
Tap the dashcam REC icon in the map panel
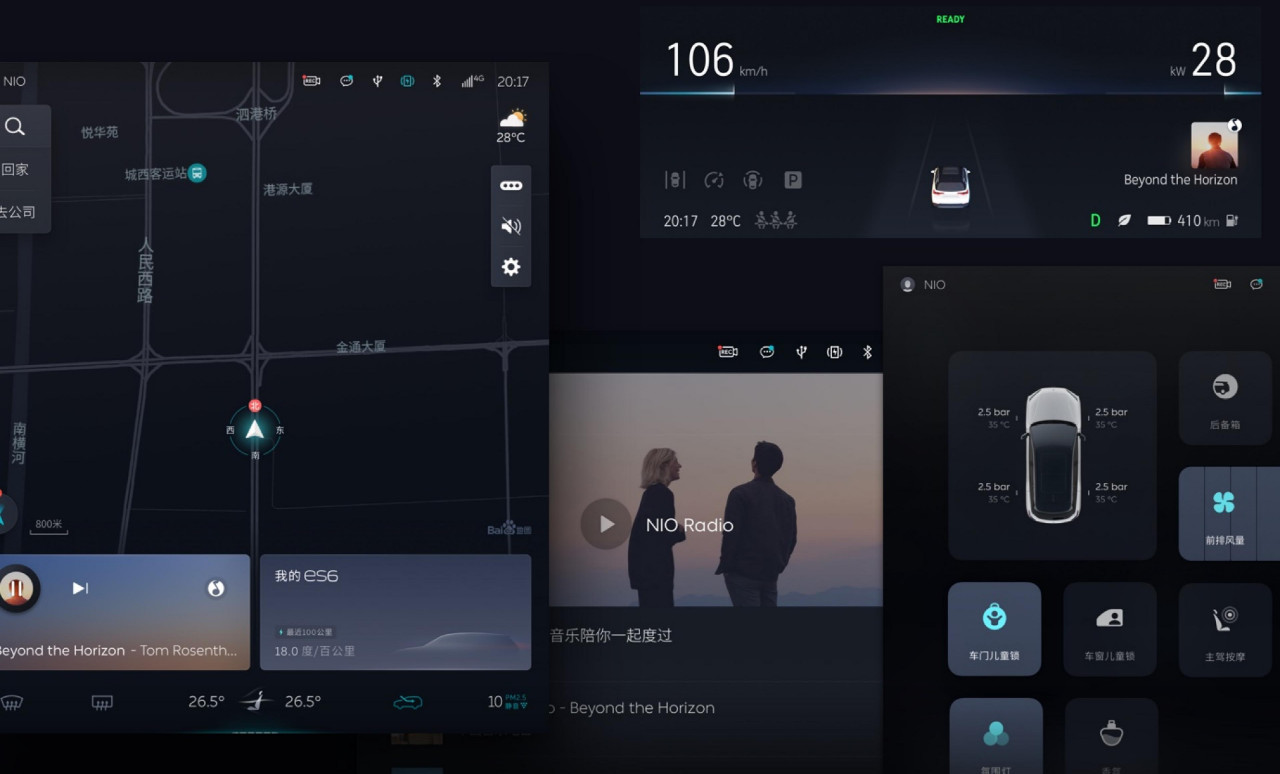tap(312, 81)
